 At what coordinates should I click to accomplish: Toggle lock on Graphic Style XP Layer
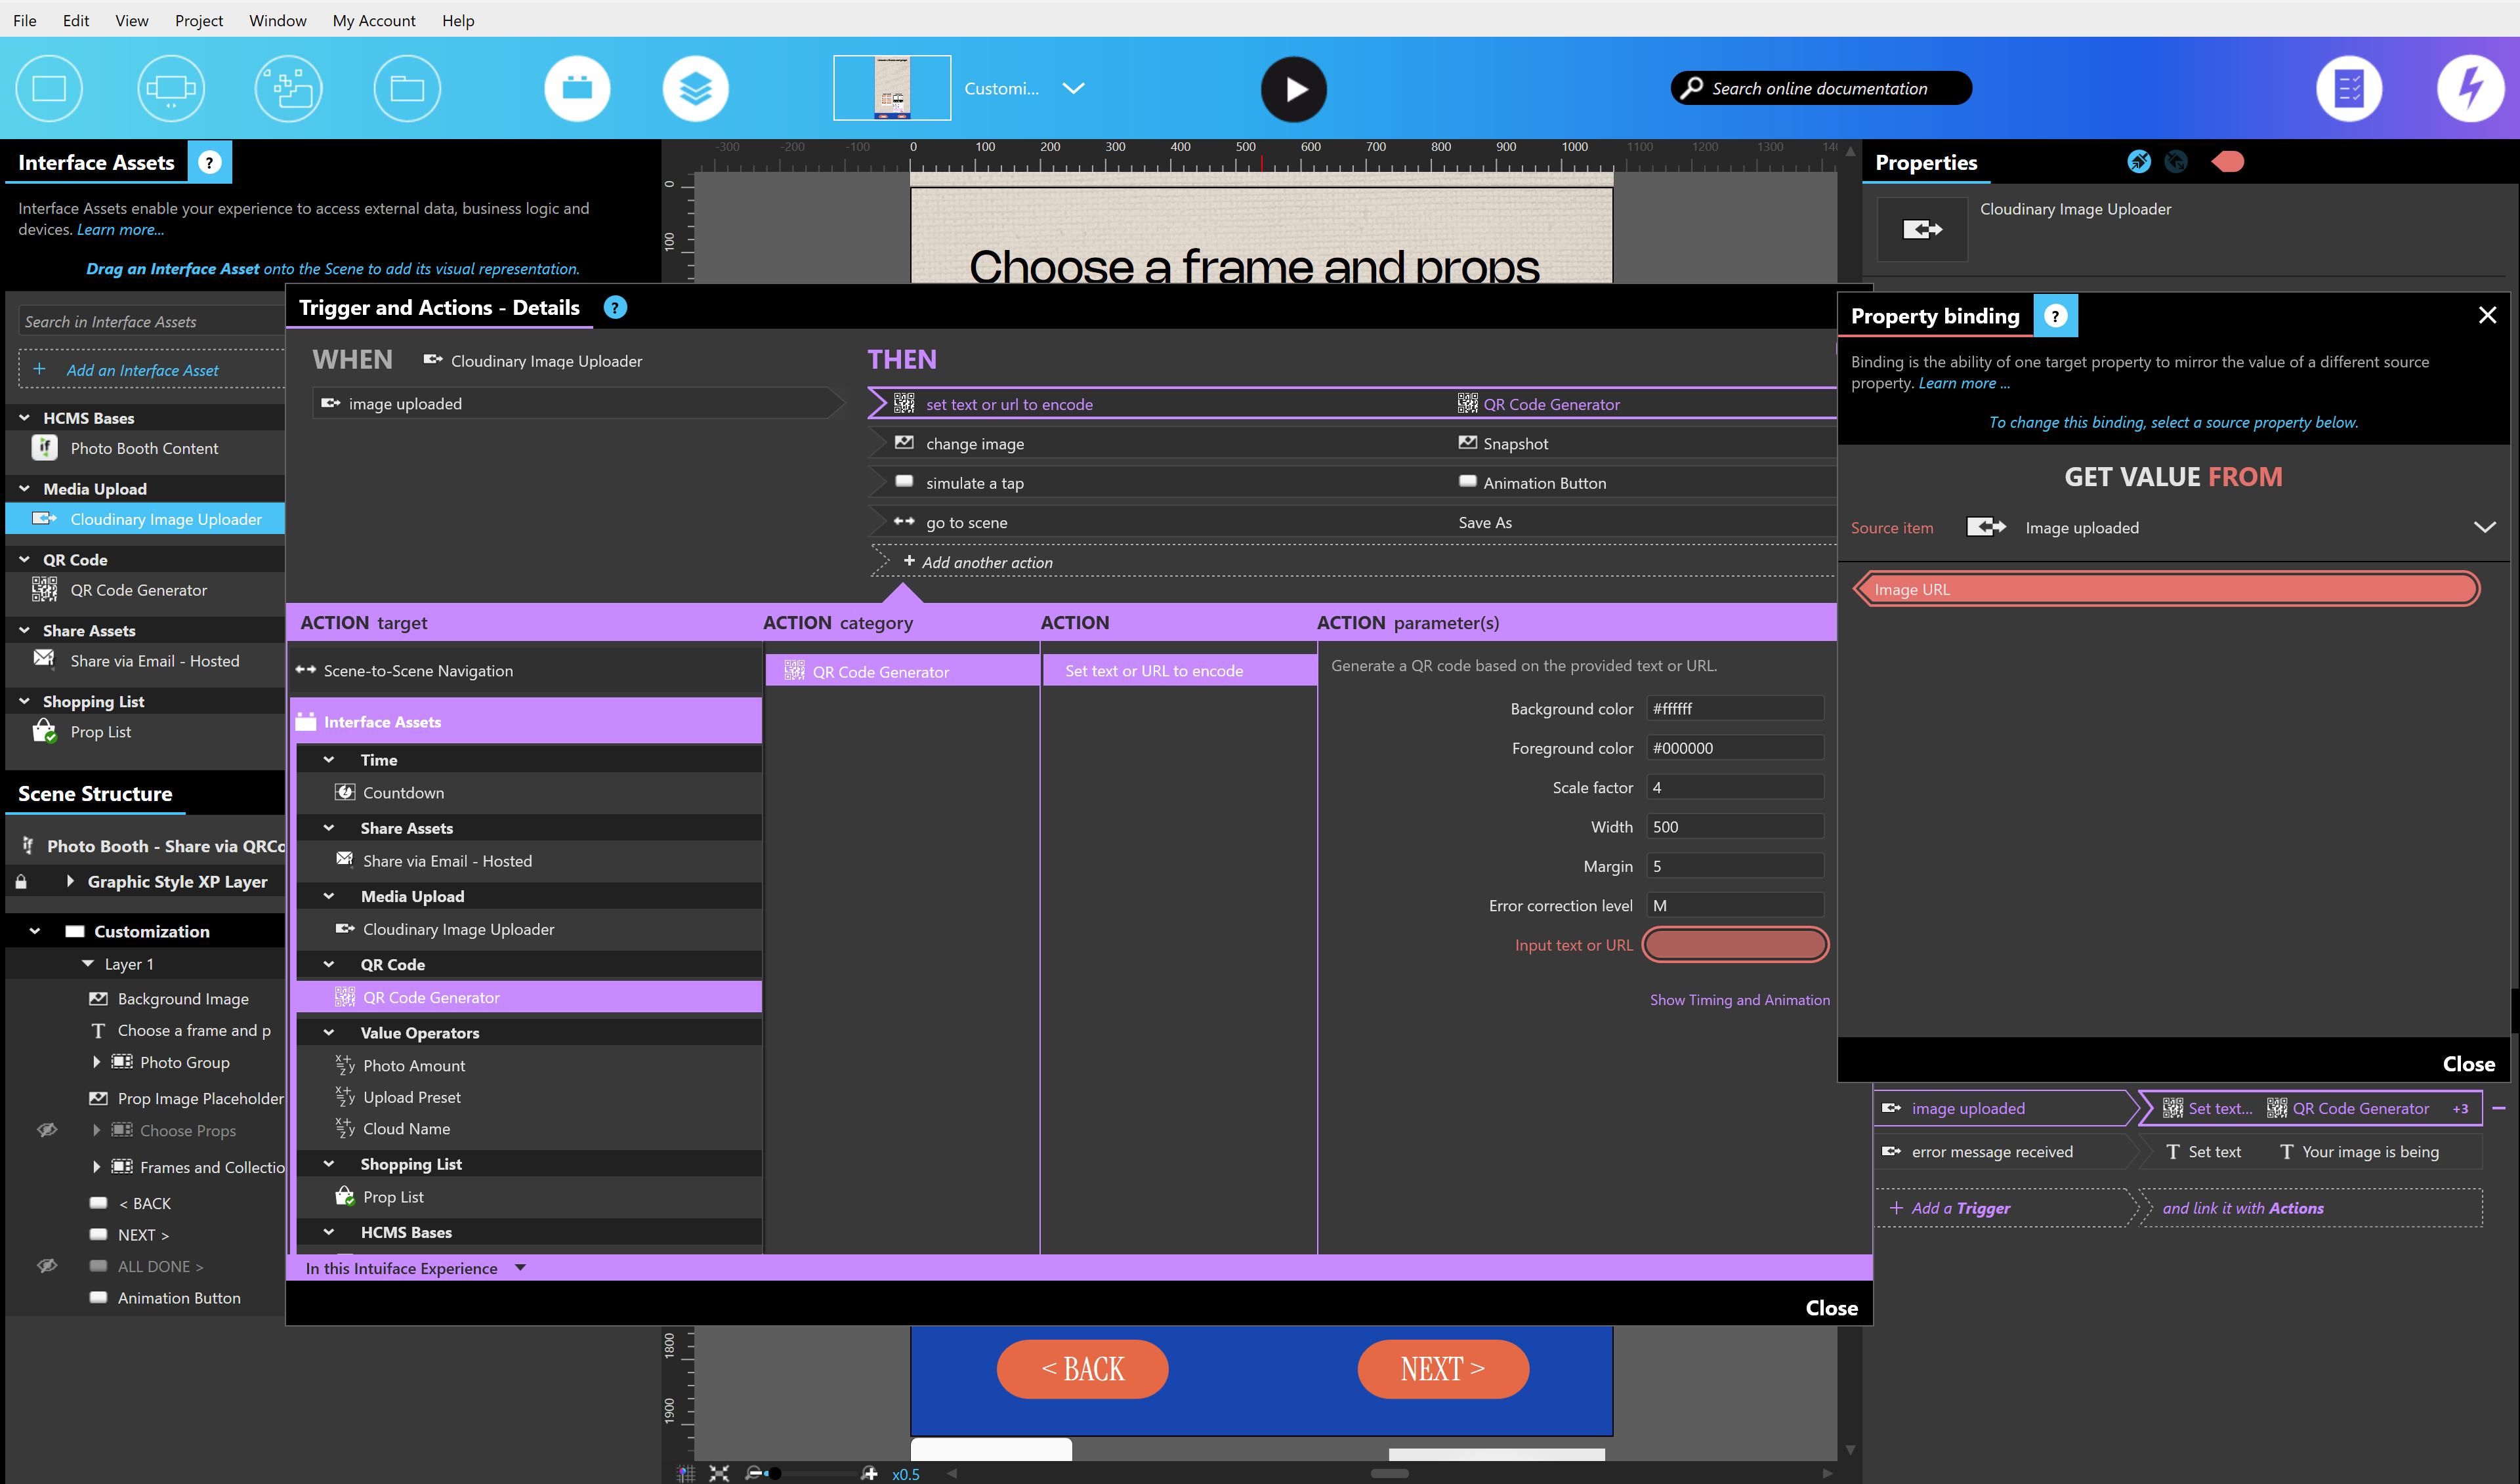pyautogui.click(x=22, y=882)
